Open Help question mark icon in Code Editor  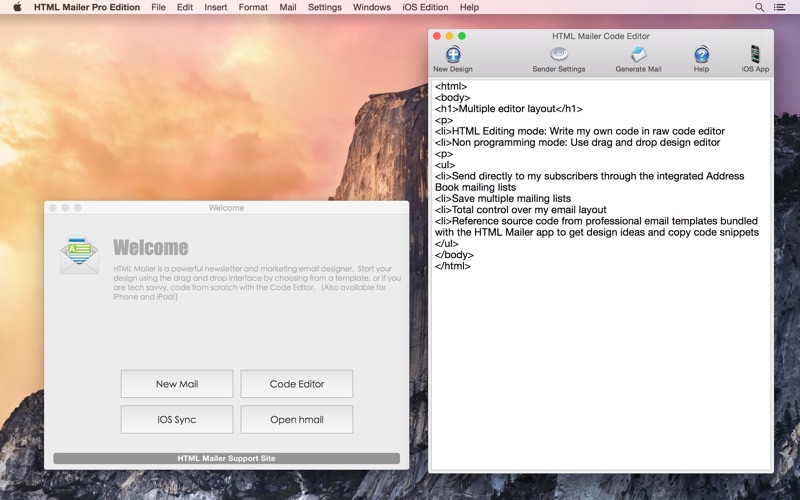tap(701, 54)
